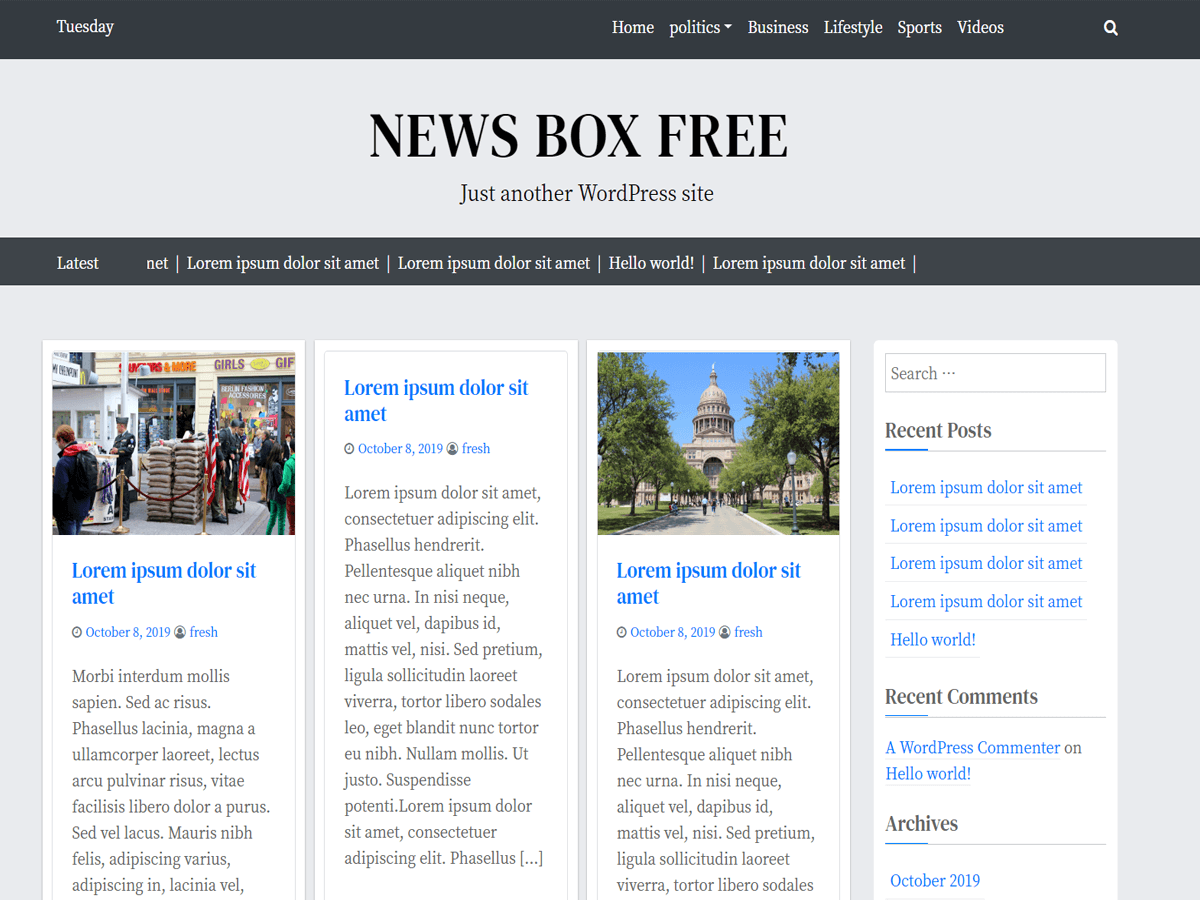1200x900 pixels.
Task: Open the Home menu item
Action: pyautogui.click(x=632, y=27)
